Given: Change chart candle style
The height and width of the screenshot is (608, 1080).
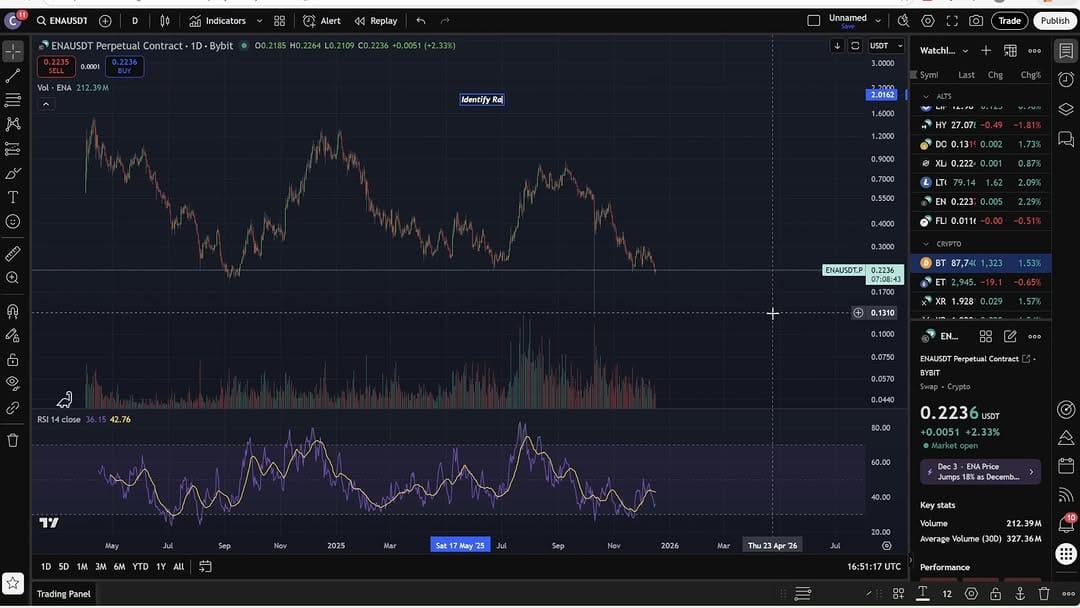Looking at the screenshot, I should pos(165,21).
